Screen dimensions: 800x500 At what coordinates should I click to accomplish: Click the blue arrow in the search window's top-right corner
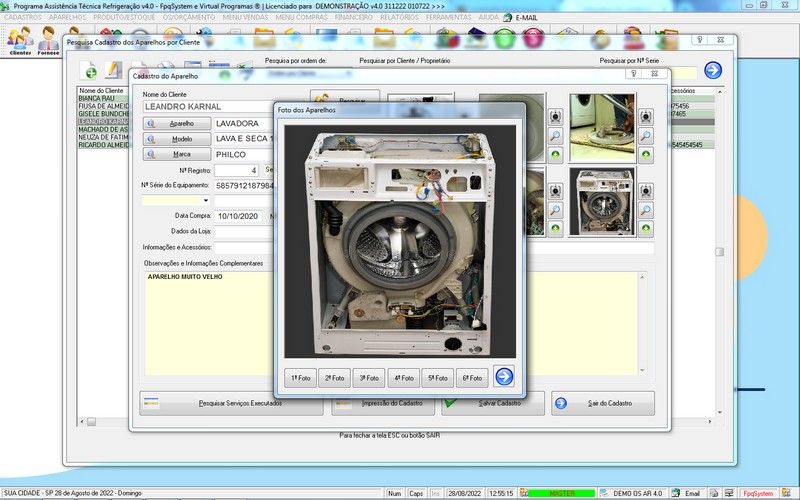712,70
